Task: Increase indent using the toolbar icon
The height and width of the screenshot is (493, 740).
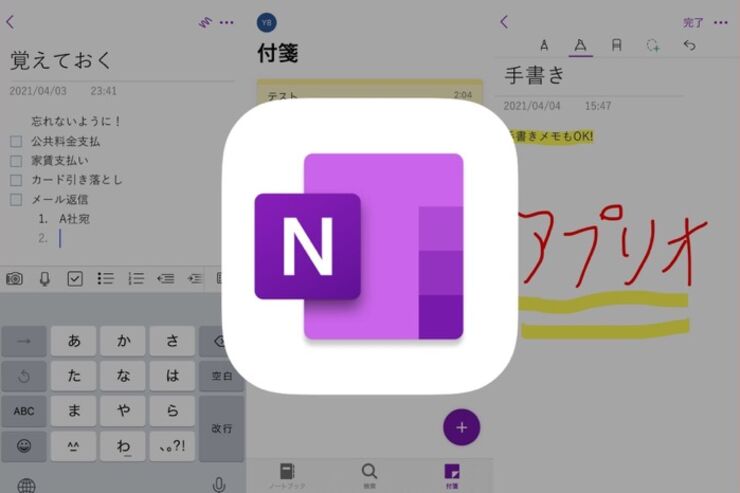Action: coord(195,279)
